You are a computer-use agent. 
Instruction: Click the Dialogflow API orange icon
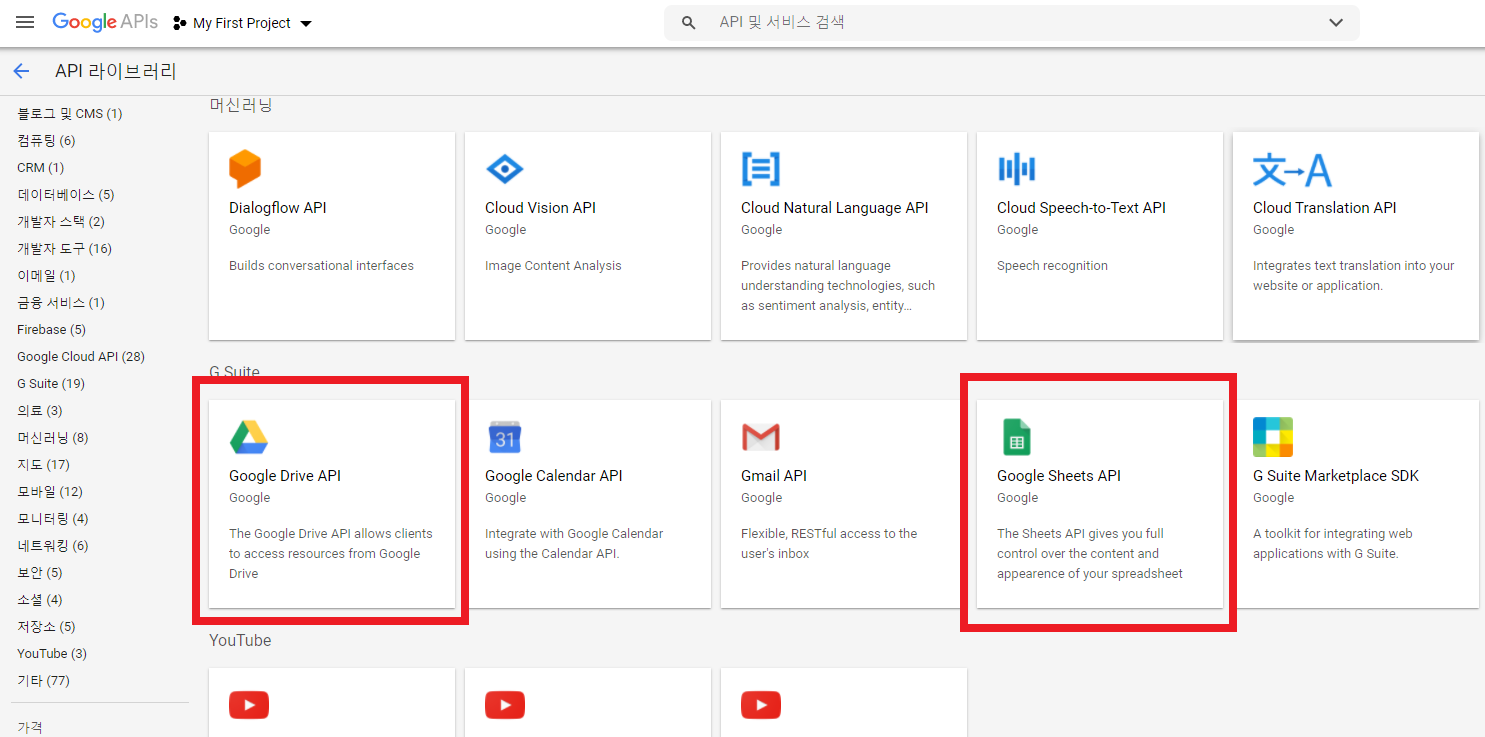coord(245,168)
